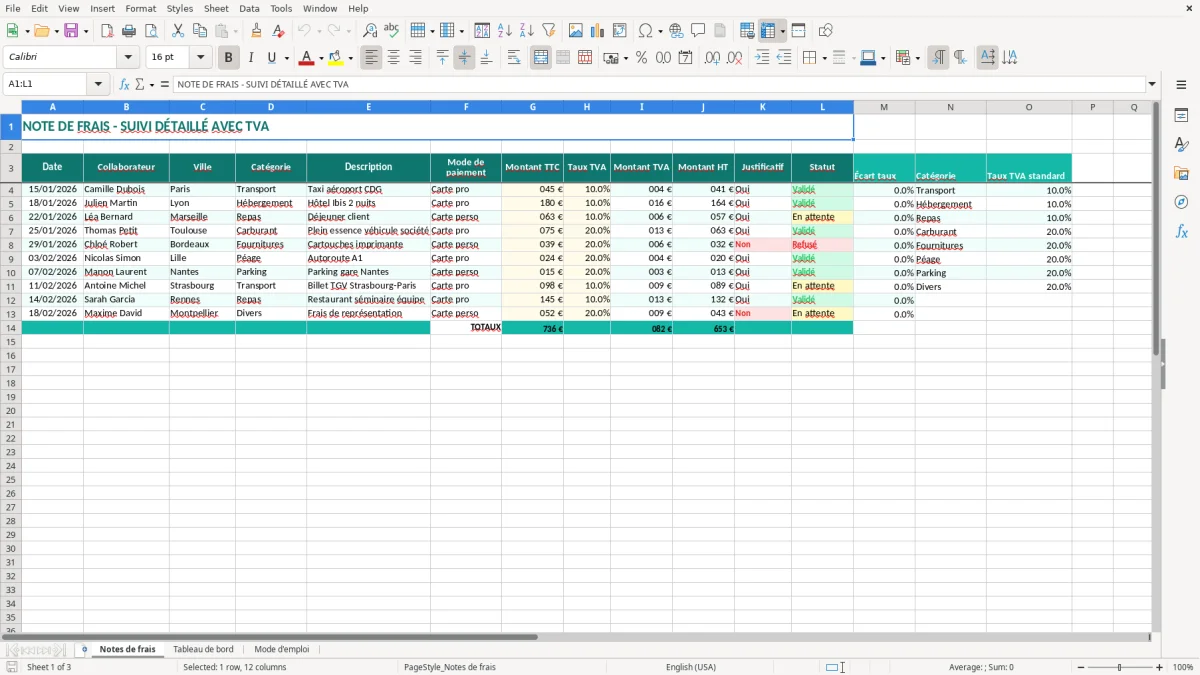The image size is (1200, 675).
Task: Export directly as PDF
Action: (107, 31)
